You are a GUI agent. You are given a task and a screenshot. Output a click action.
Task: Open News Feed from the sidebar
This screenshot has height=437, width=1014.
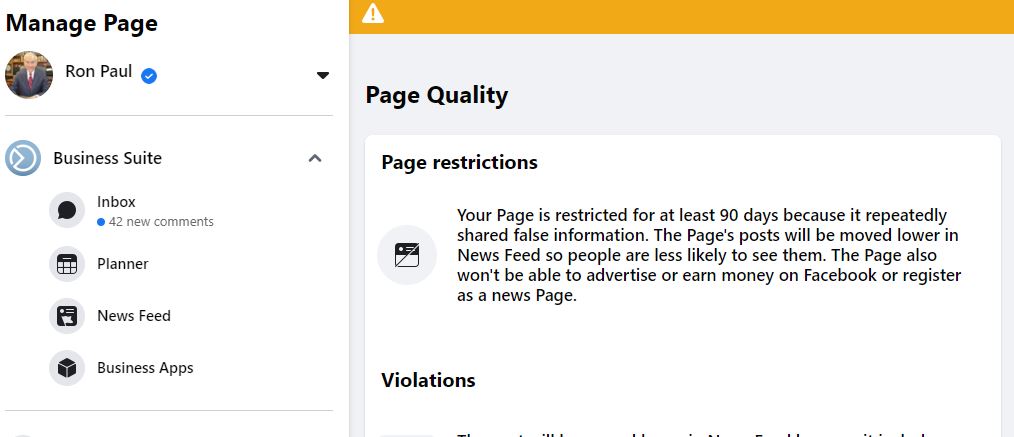[x=134, y=315]
